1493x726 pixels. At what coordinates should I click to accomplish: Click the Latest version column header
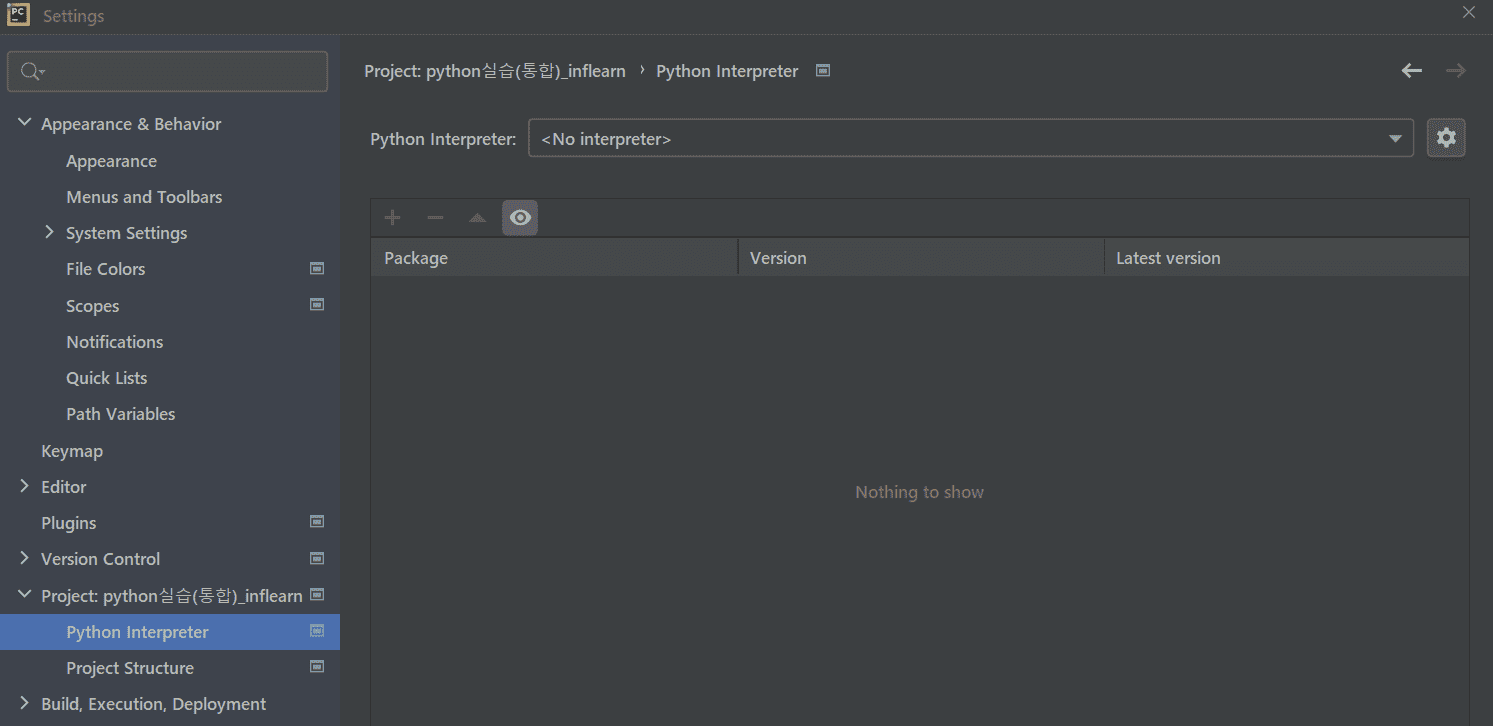pyautogui.click(x=1168, y=258)
